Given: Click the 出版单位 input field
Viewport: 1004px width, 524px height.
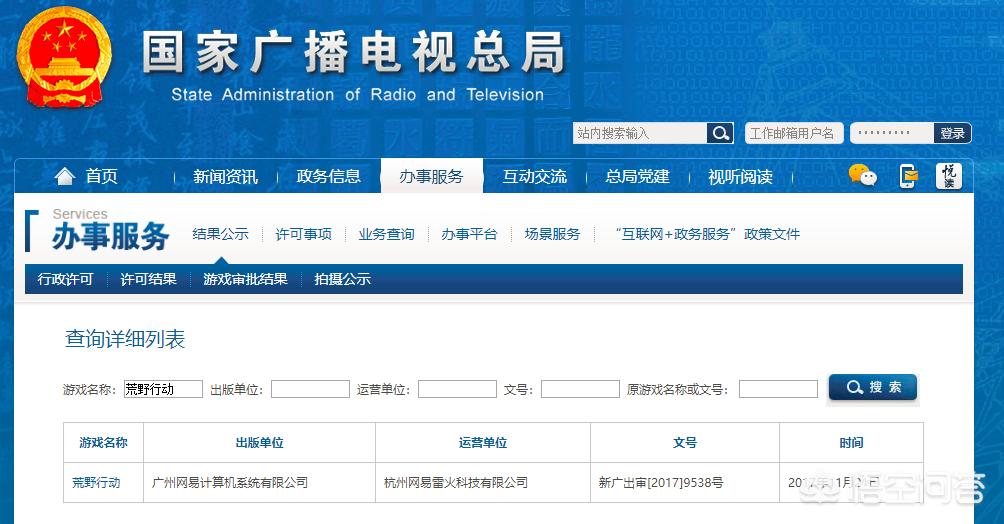Looking at the screenshot, I should [x=310, y=389].
